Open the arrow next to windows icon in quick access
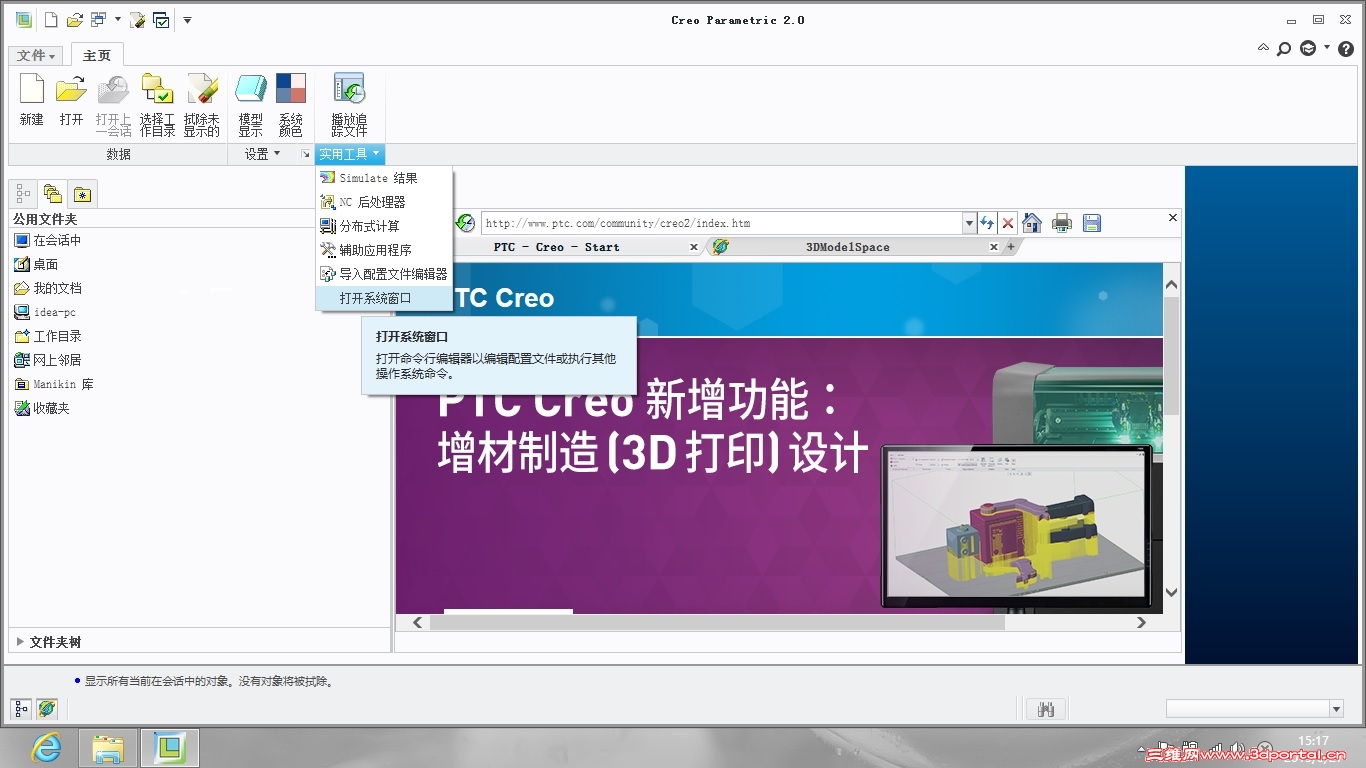The width and height of the screenshot is (1366, 768). [118, 20]
